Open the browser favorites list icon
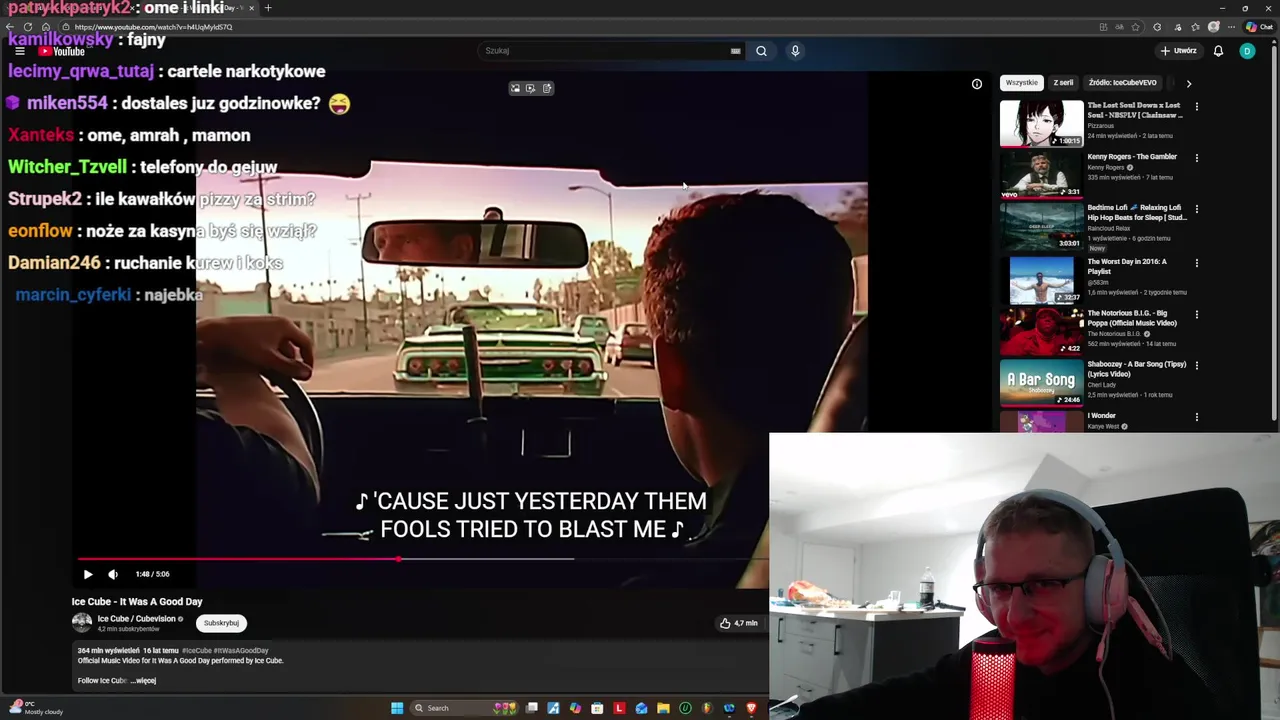This screenshot has width=1280, height=720. (x=1194, y=27)
